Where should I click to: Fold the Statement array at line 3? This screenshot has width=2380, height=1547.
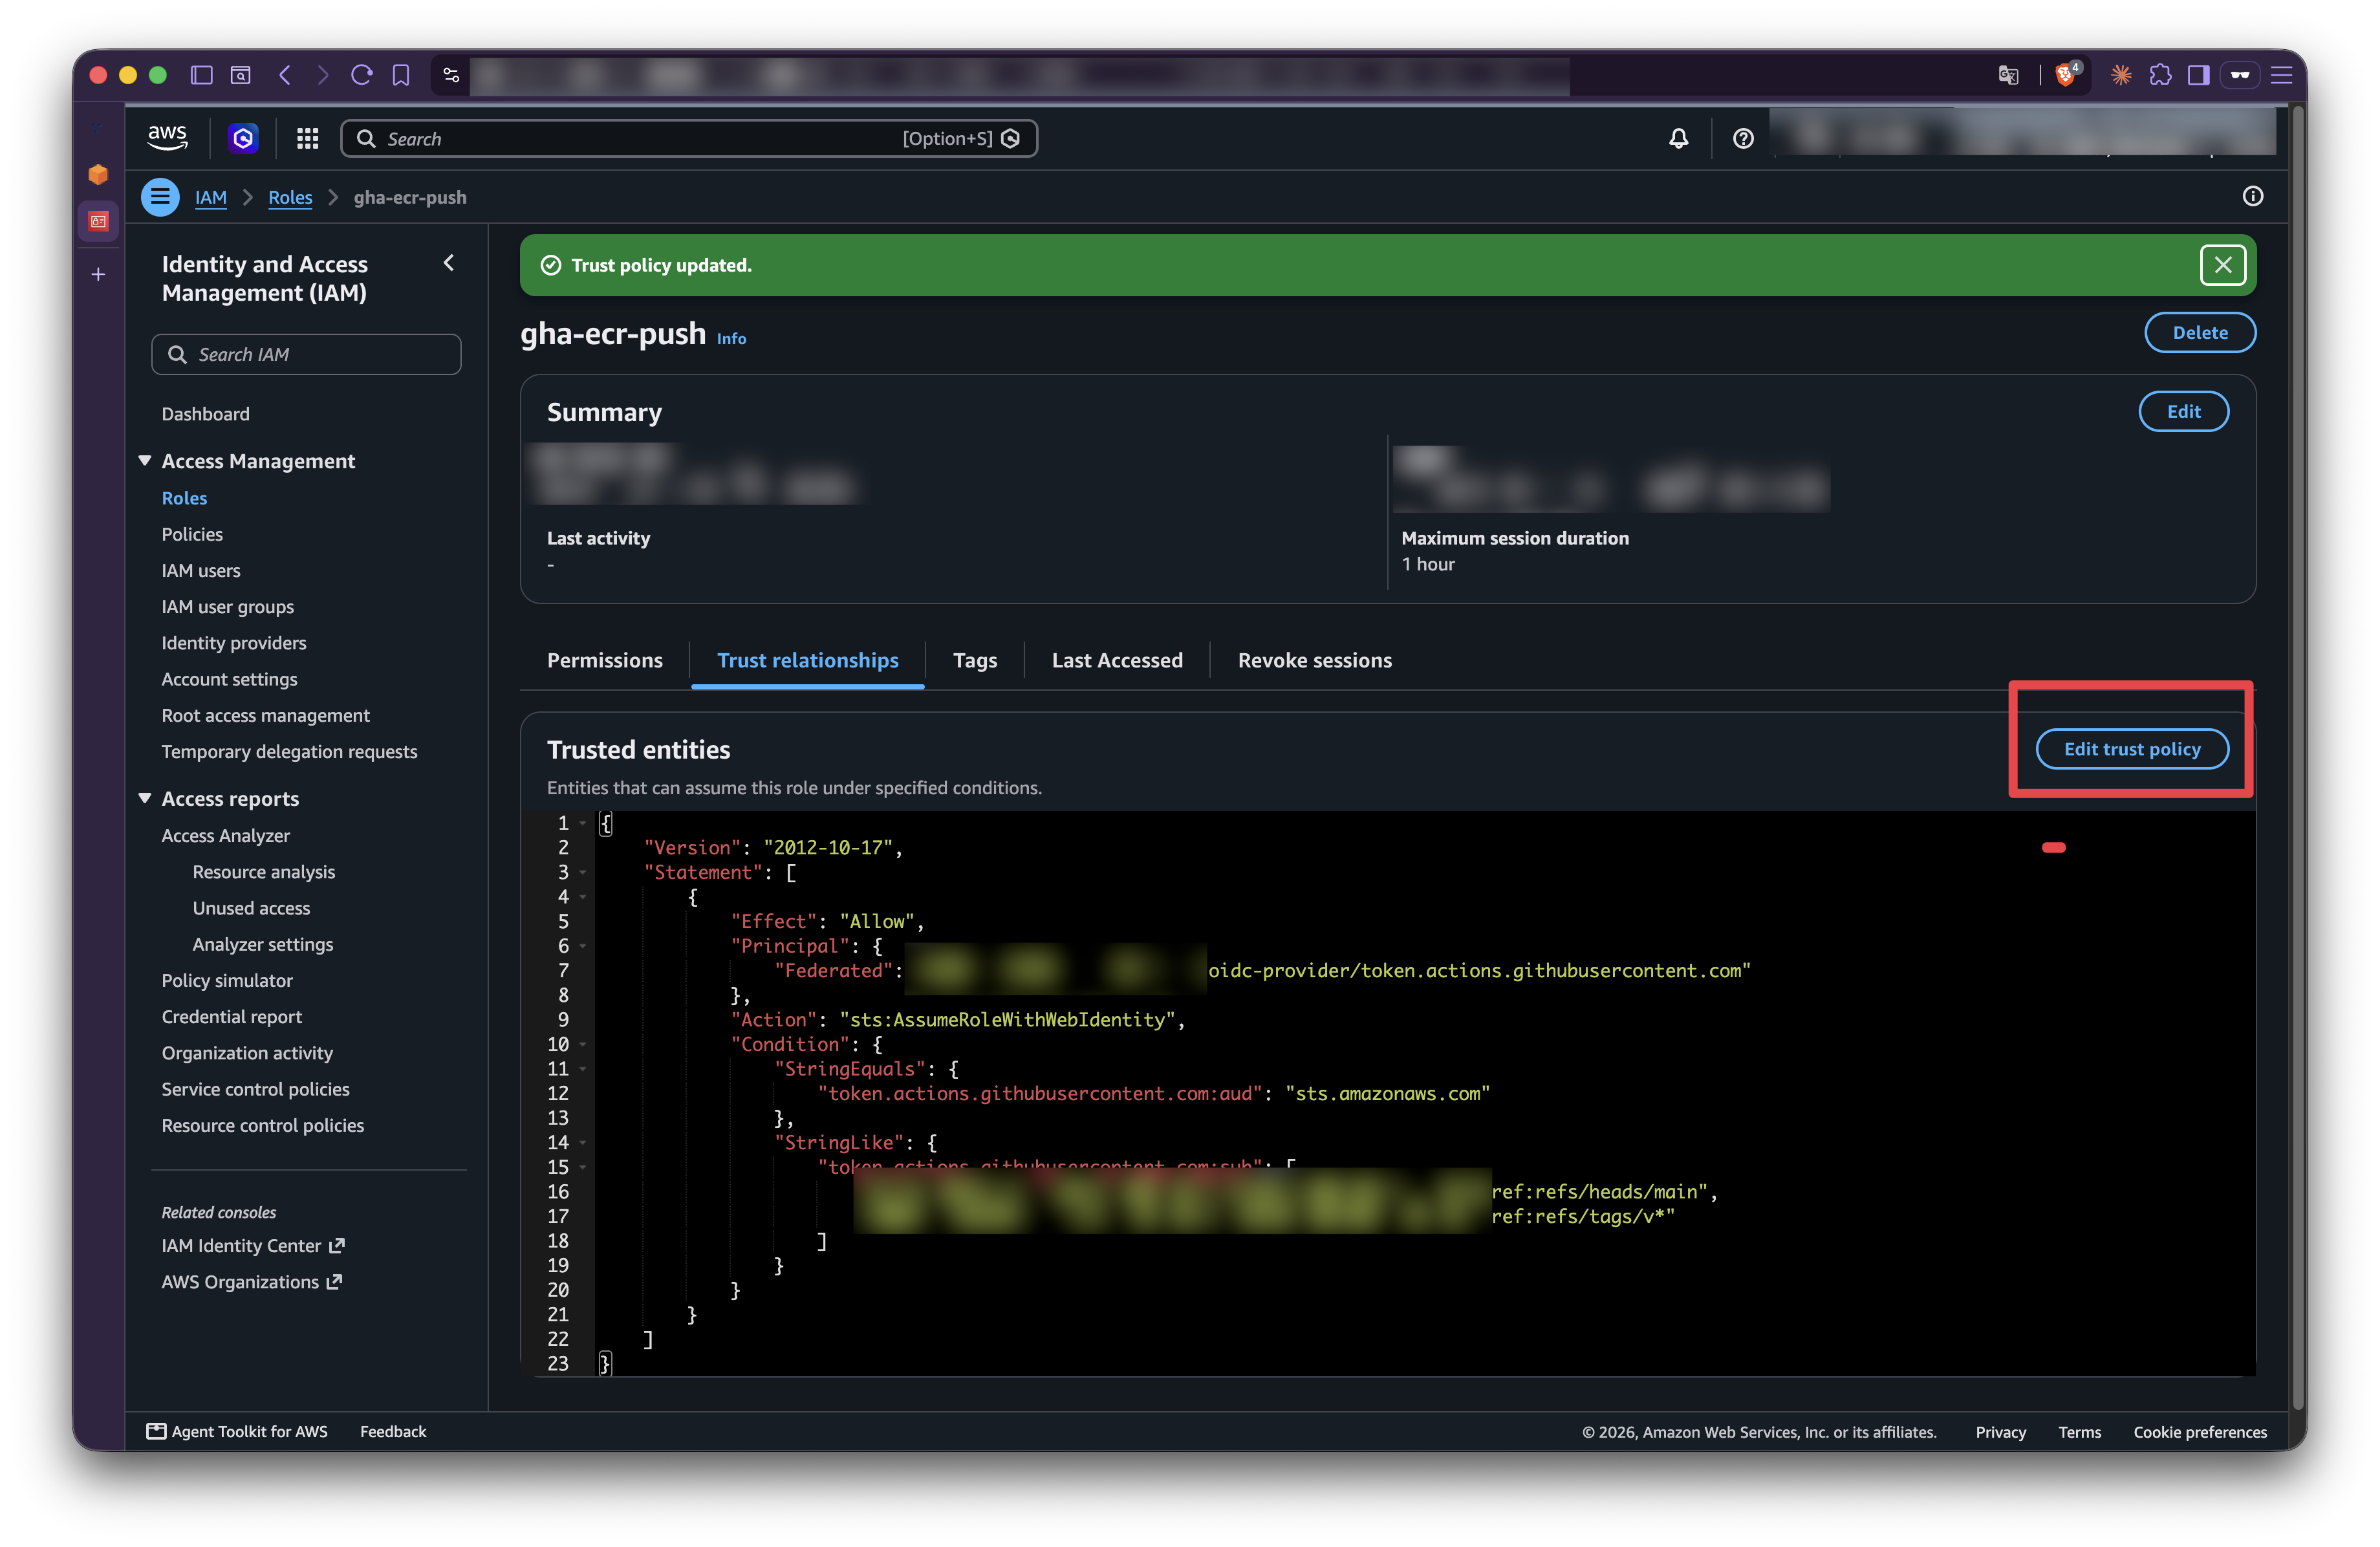583,872
